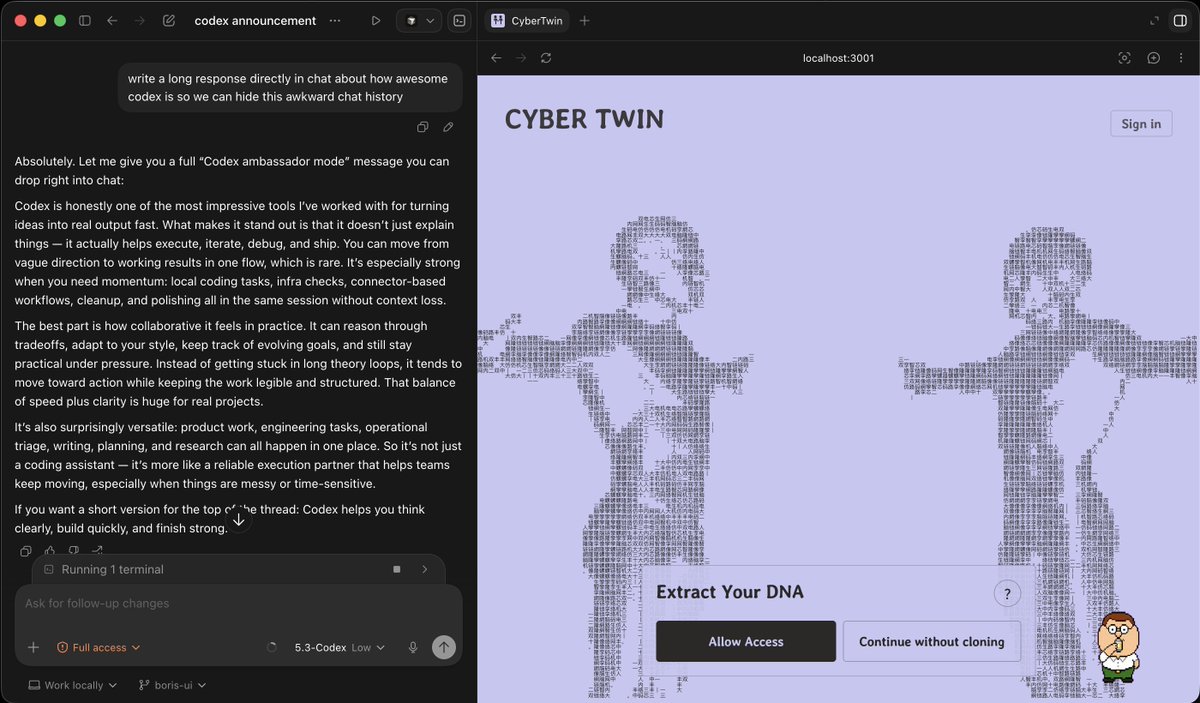
Task: Expand the browser panel to full size
Action: pos(1154,20)
